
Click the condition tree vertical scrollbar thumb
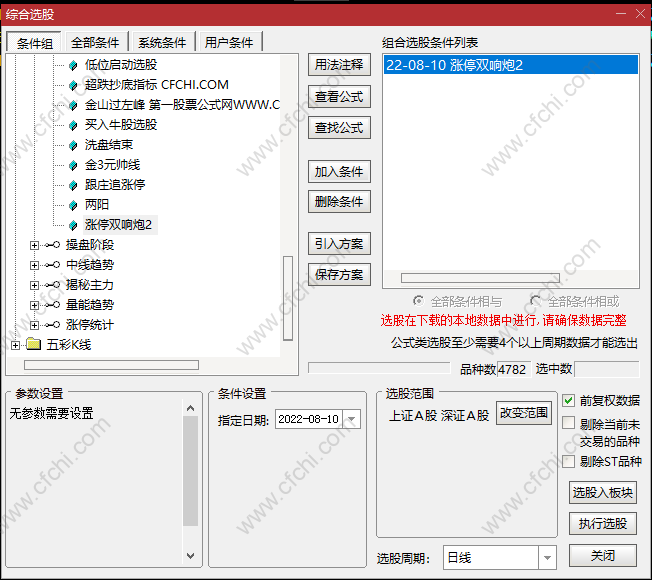288,298
